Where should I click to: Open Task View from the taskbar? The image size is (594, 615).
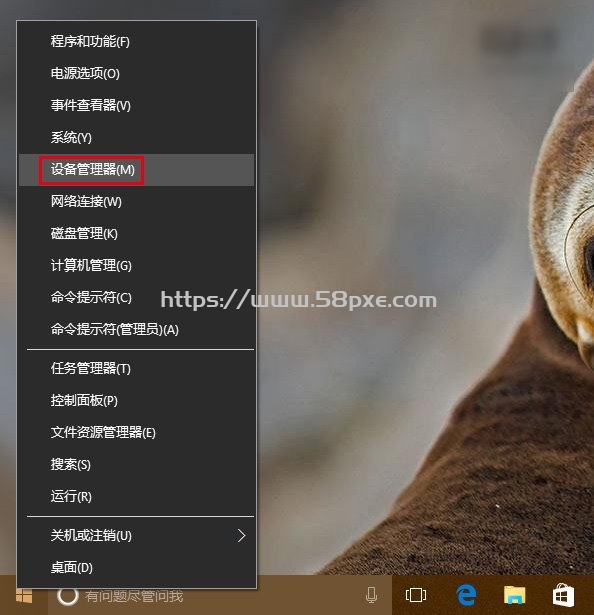coord(415,595)
